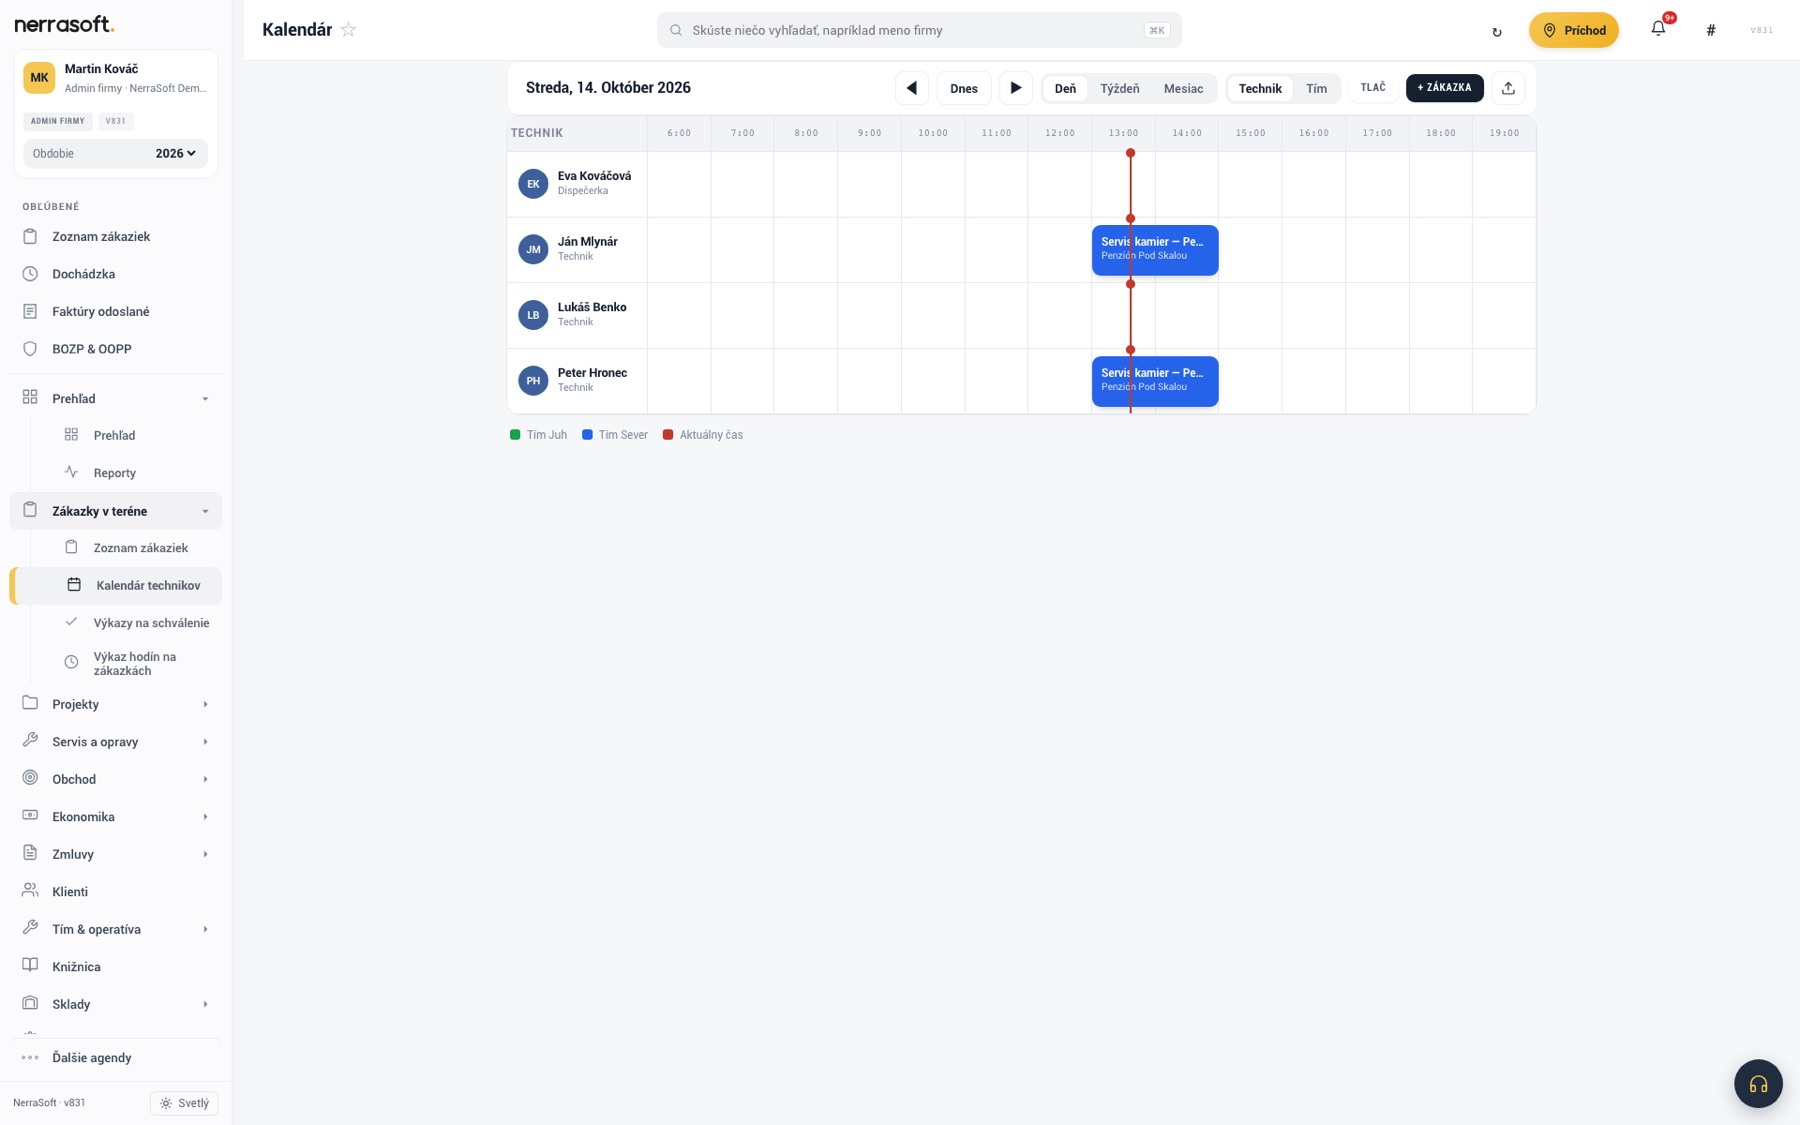Open notifications bell
The image size is (1800, 1125).
[x=1658, y=29]
